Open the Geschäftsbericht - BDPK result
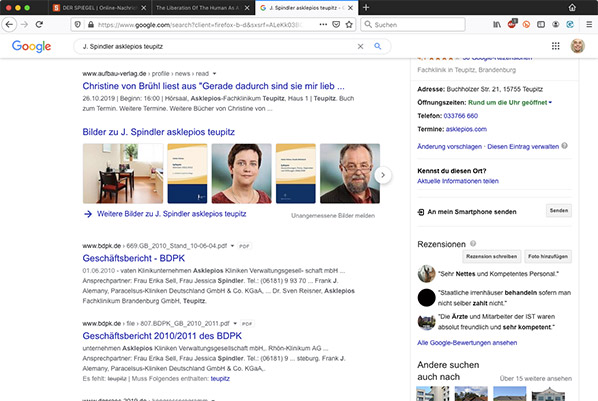Screen dimensions: 598x401 133,258
